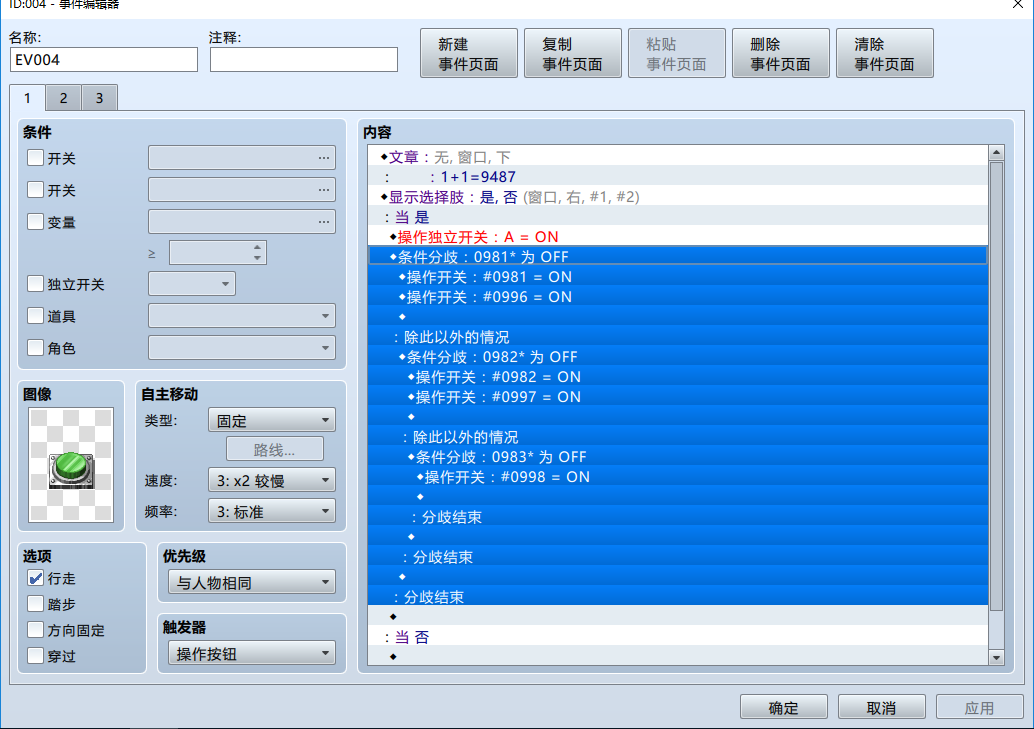This screenshot has height=729, width=1034.
Task: Open second 开关 switch selector ellipsis field
Action: (x=242, y=189)
